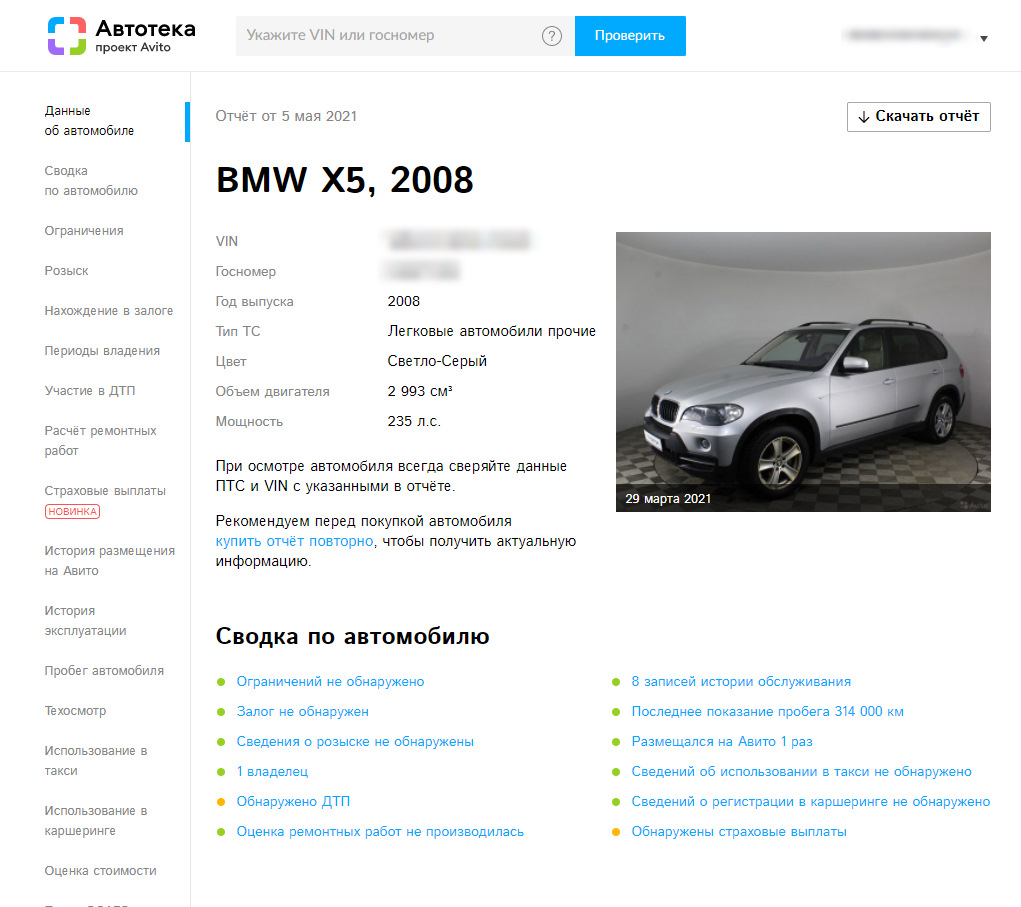The height and width of the screenshot is (907, 1021).
Task: Open Использование в каршеринге sidebar item
Action: click(96, 820)
